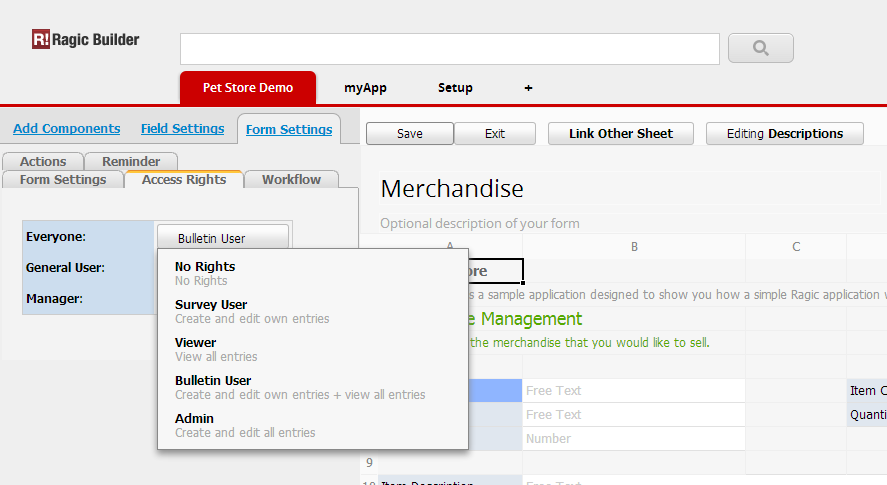887x485 pixels.
Task: Open the Pet Store Demo tab
Action: click(248, 88)
